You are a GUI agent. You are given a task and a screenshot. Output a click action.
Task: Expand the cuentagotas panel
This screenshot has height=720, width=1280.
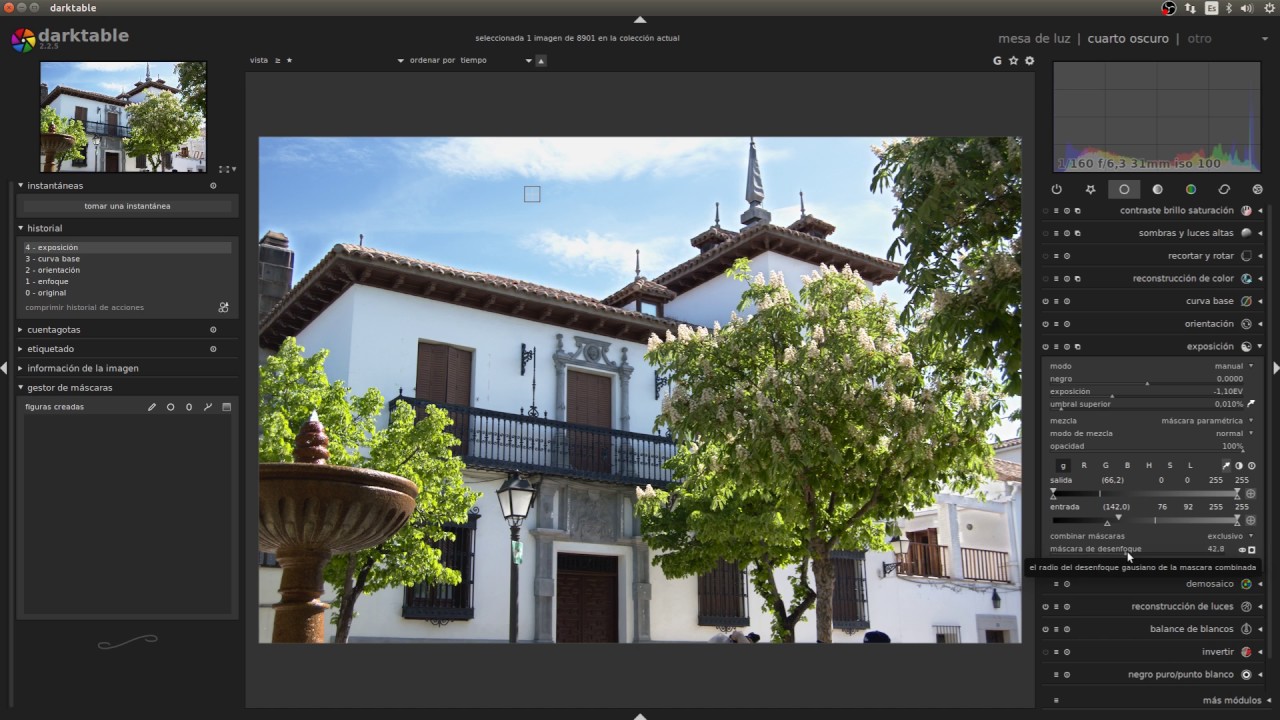click(21, 329)
